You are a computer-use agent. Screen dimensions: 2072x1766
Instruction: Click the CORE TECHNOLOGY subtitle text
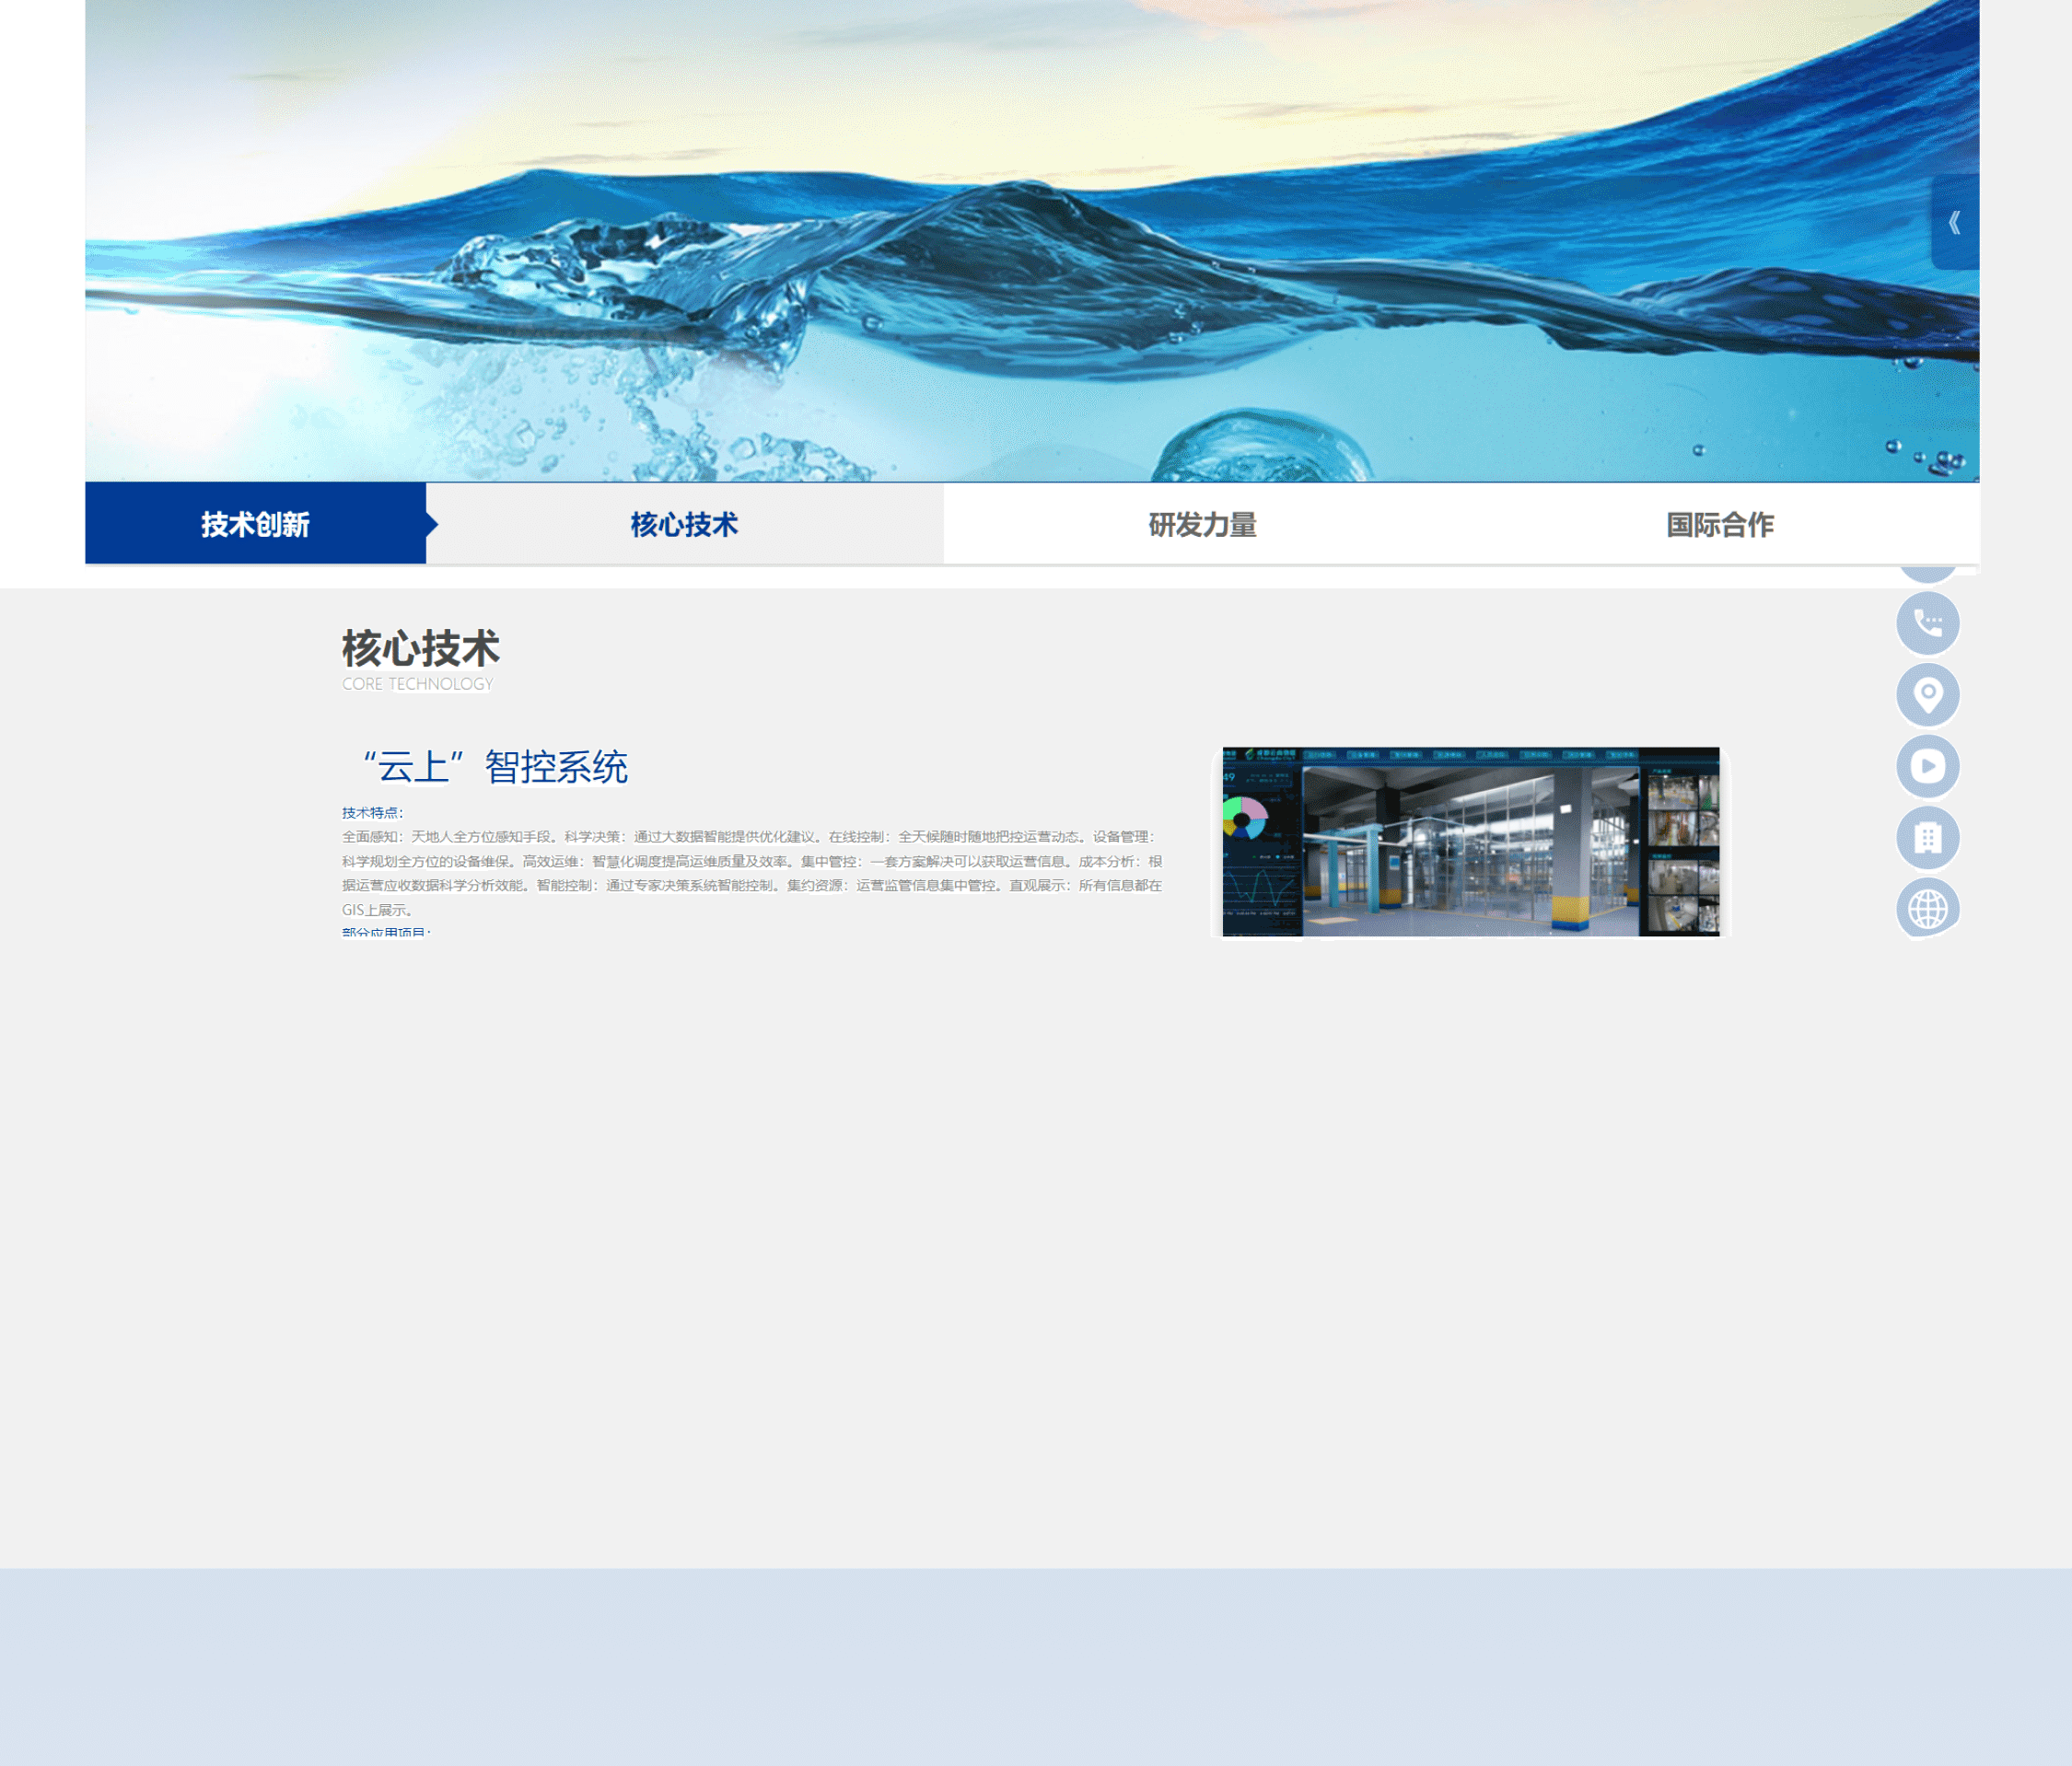coord(417,684)
